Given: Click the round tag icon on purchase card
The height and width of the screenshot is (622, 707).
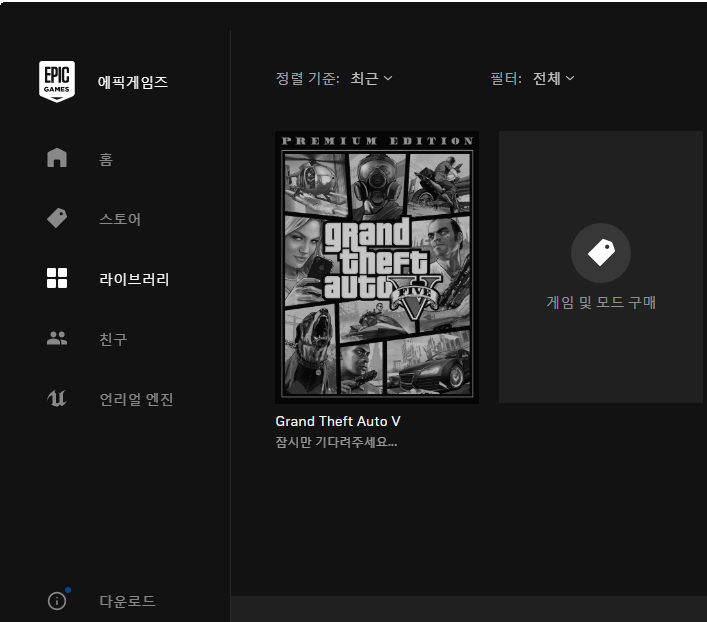Looking at the screenshot, I should [x=601, y=253].
